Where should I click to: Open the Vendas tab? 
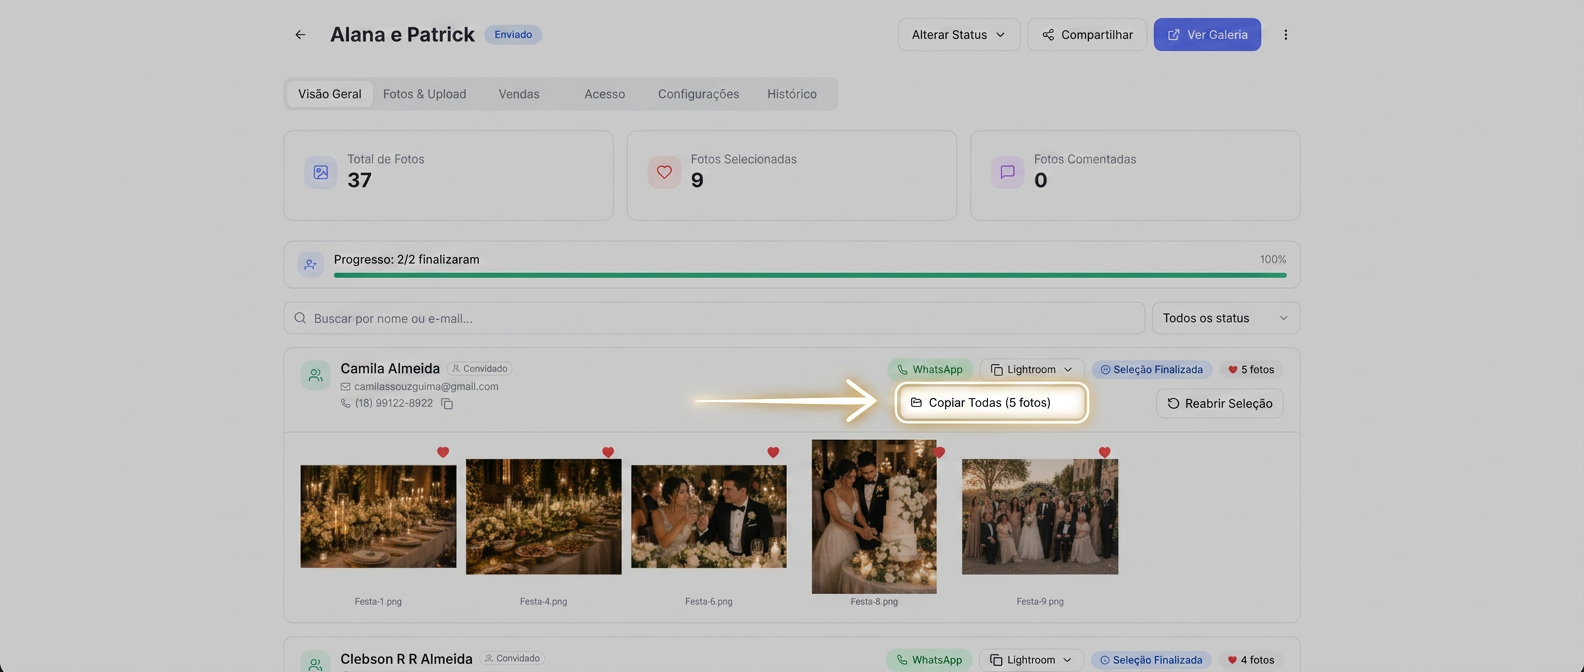(519, 94)
